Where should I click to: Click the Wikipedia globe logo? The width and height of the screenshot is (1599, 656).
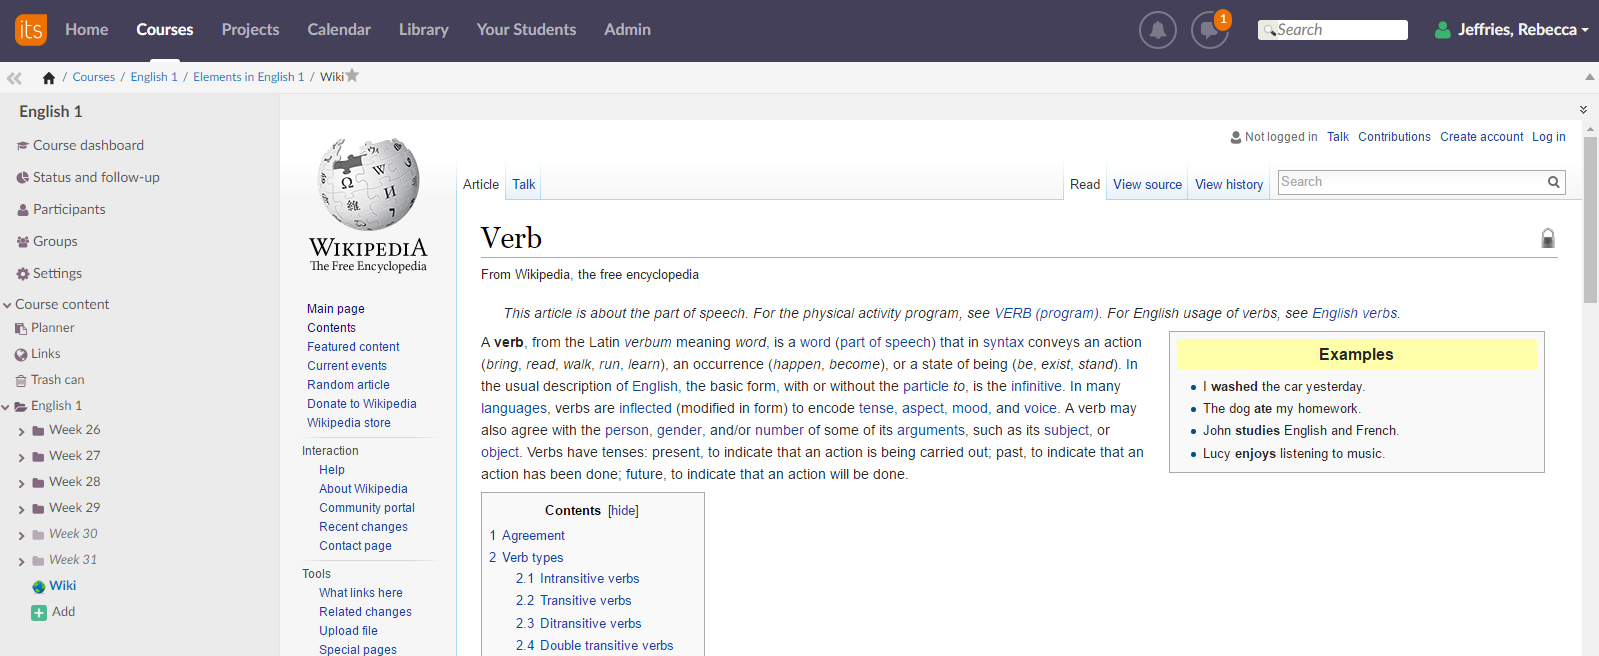click(x=368, y=184)
